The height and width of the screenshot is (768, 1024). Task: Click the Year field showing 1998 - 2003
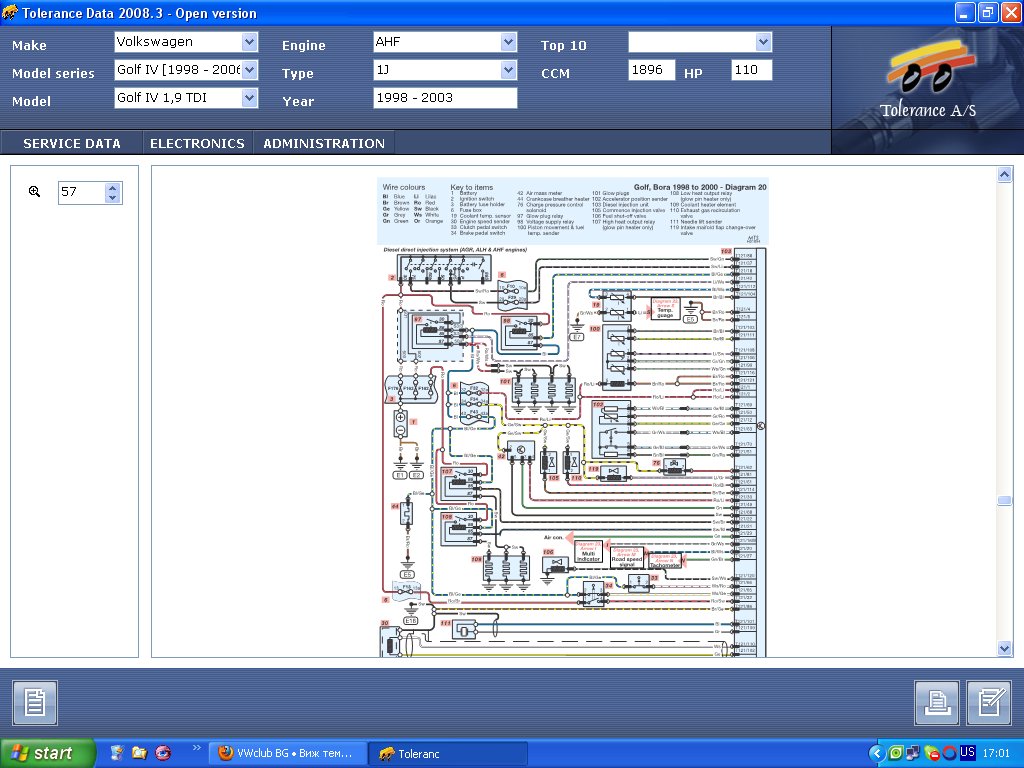[445, 98]
